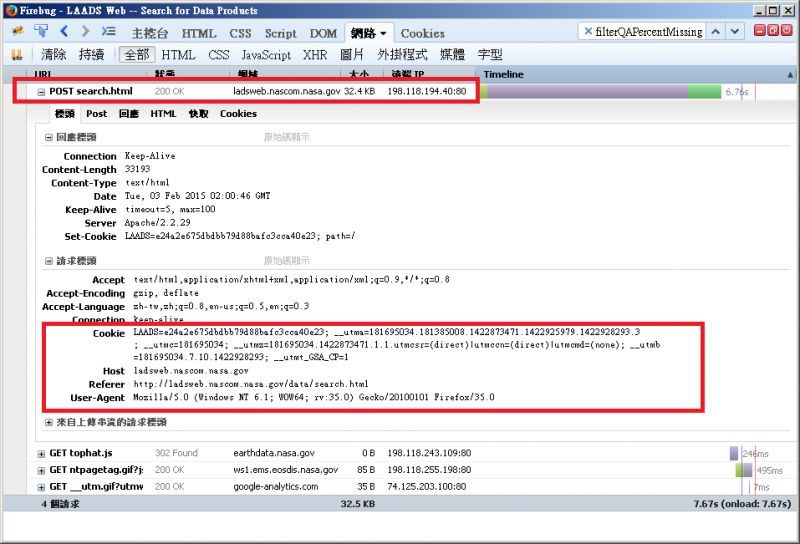
Task: Activate the element inspect pointer icon
Action: click(41, 32)
